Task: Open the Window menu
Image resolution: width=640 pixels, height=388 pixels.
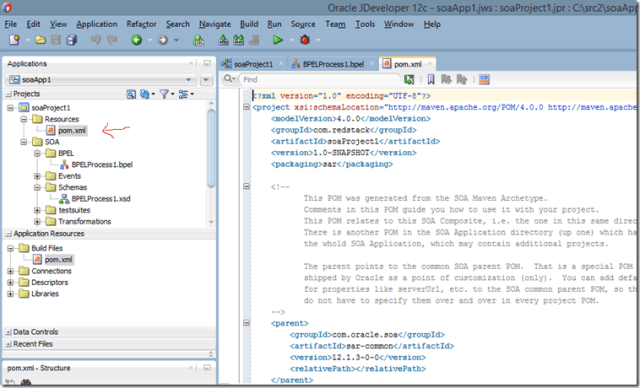Action: [399, 24]
